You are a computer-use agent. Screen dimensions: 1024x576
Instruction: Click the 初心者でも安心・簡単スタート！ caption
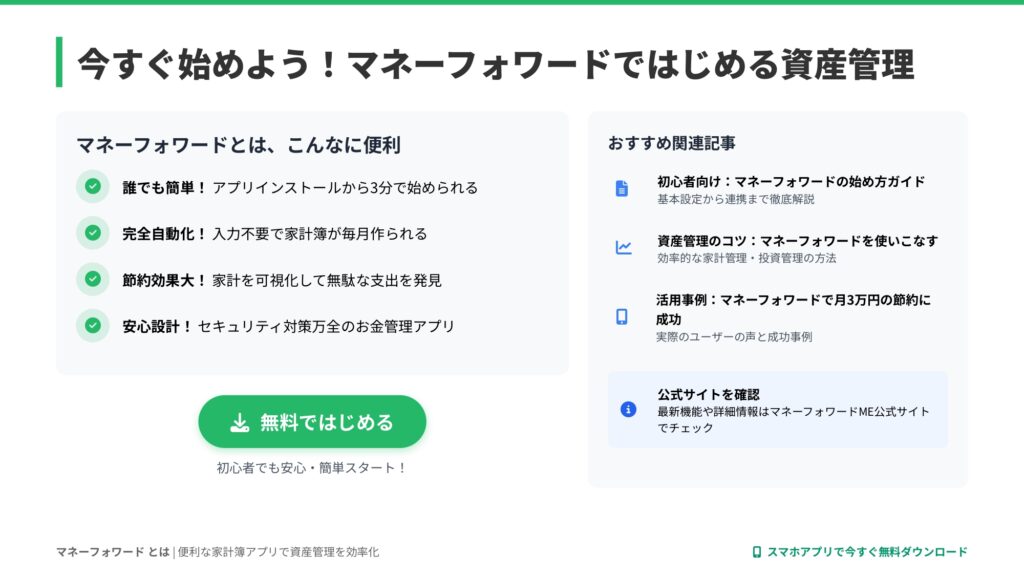click(312, 467)
